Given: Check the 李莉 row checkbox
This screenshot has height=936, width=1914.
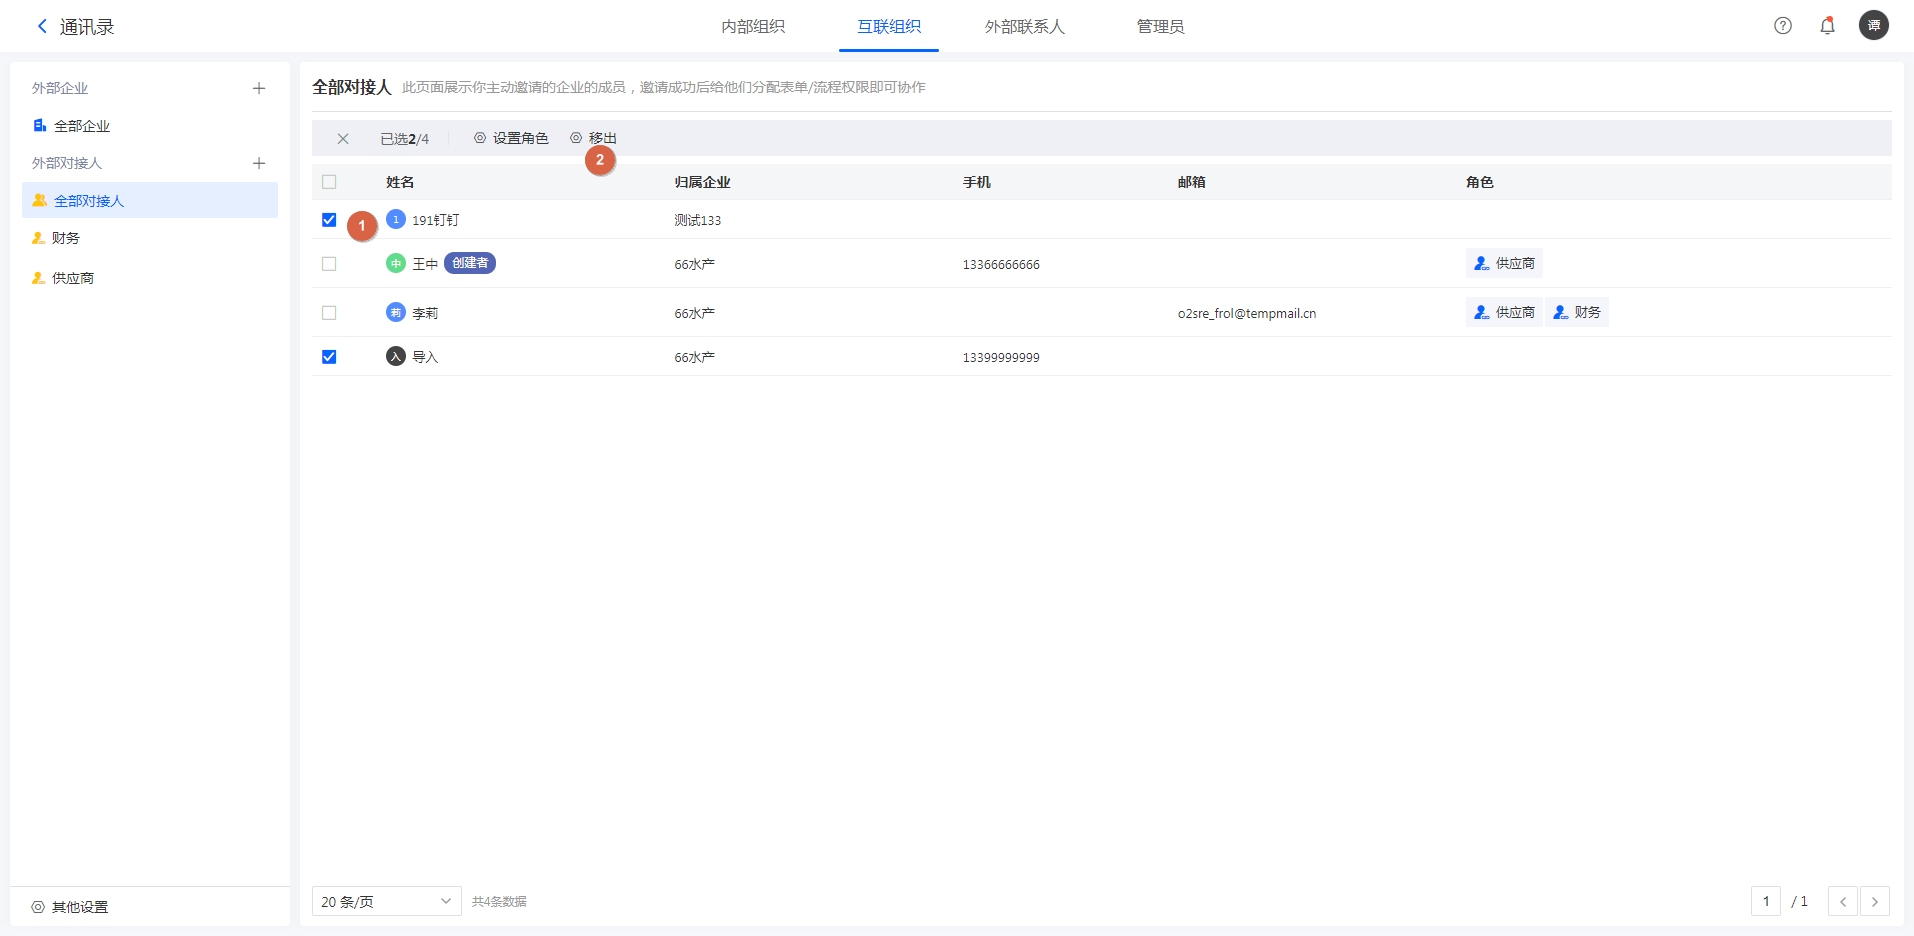Looking at the screenshot, I should tap(329, 313).
